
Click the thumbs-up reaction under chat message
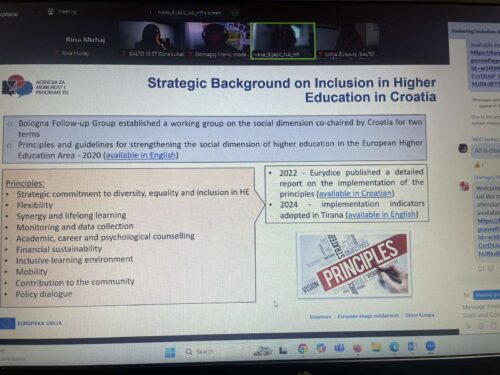[478, 165]
